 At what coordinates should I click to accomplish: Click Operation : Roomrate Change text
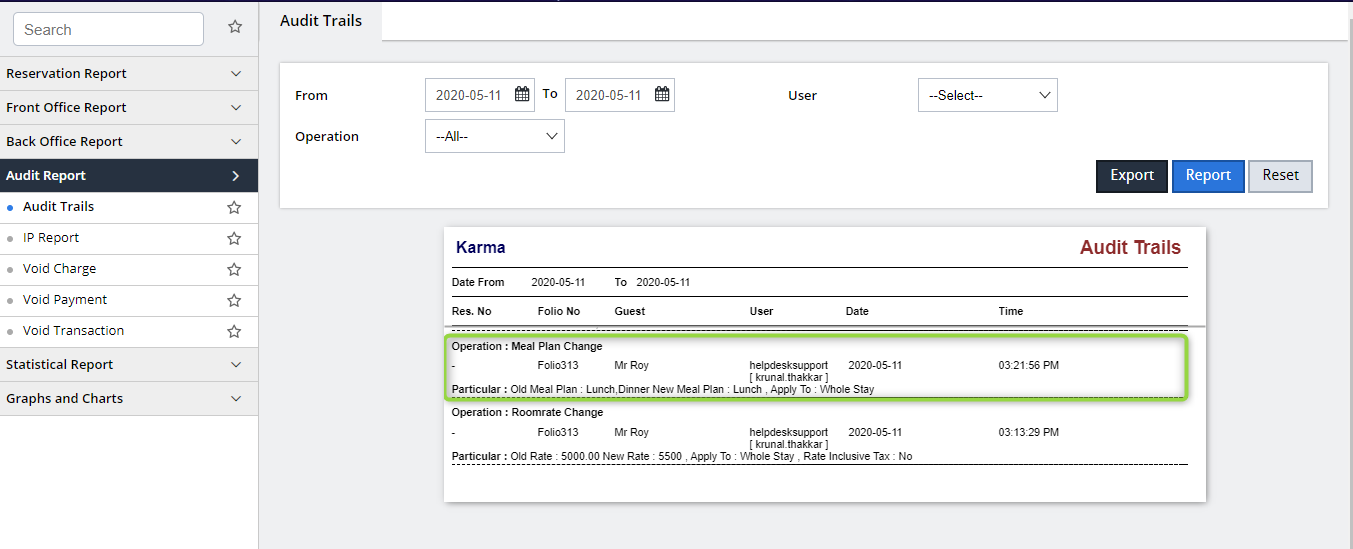click(527, 412)
